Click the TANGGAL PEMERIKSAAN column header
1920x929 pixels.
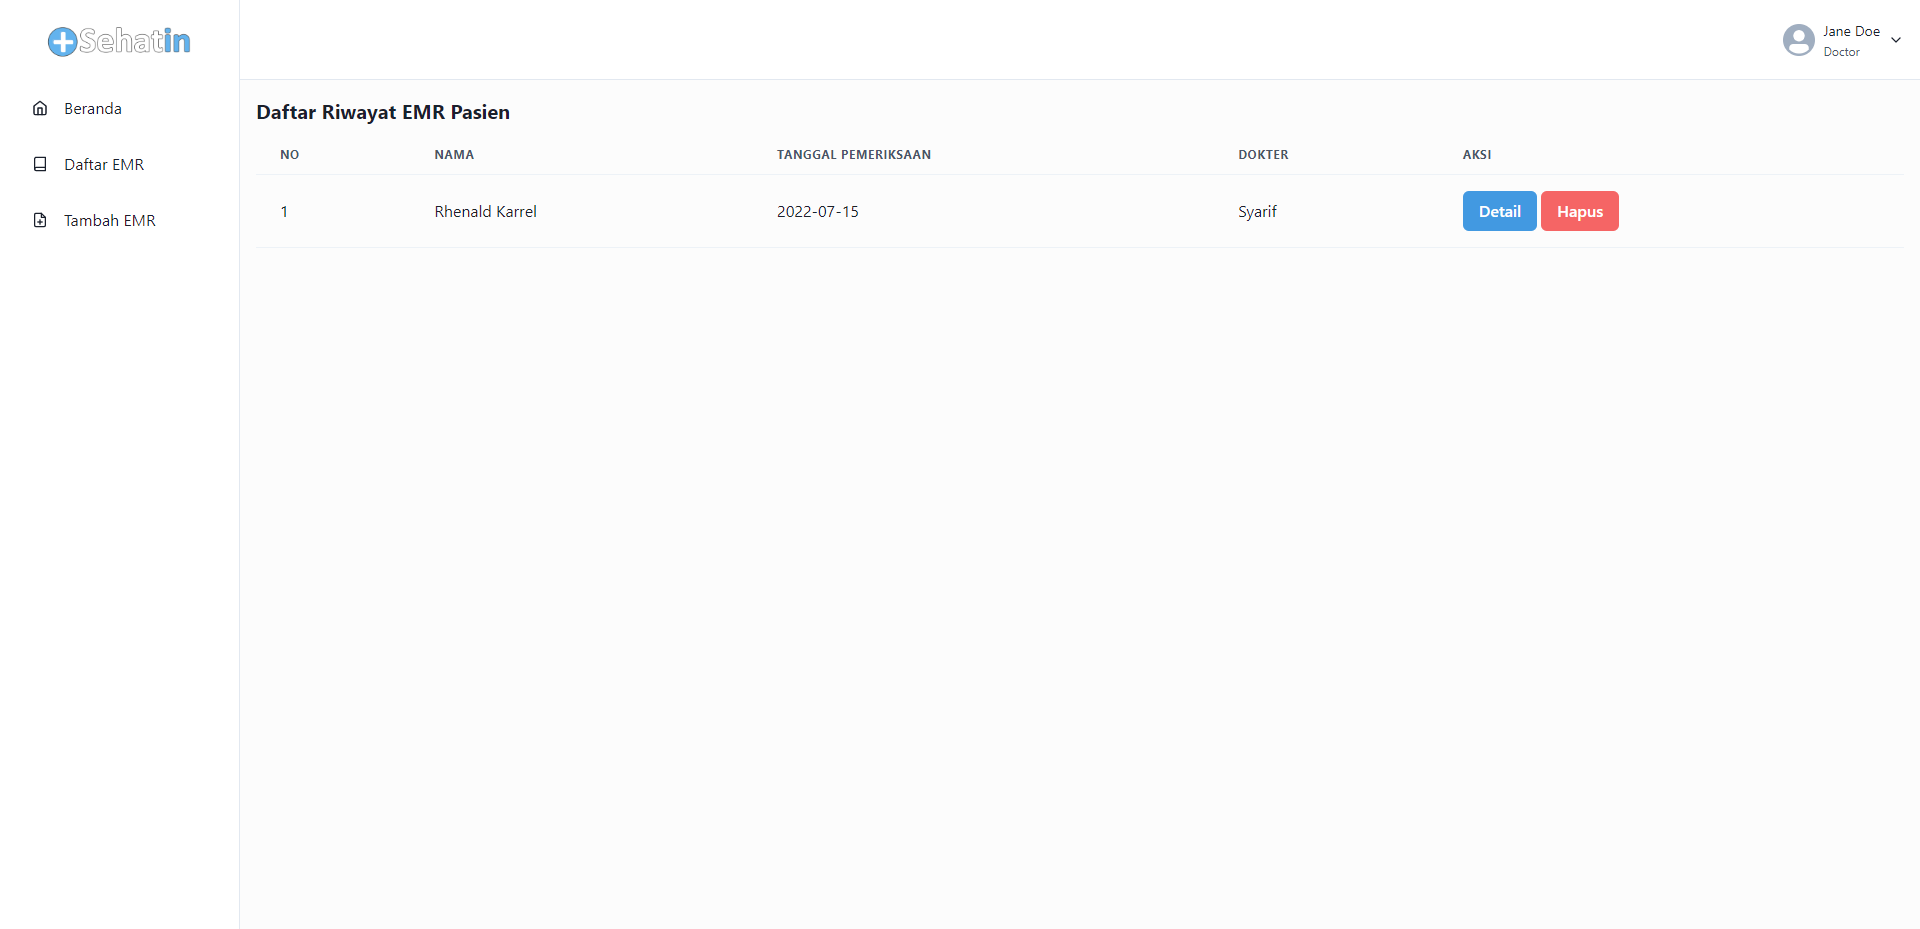854,154
